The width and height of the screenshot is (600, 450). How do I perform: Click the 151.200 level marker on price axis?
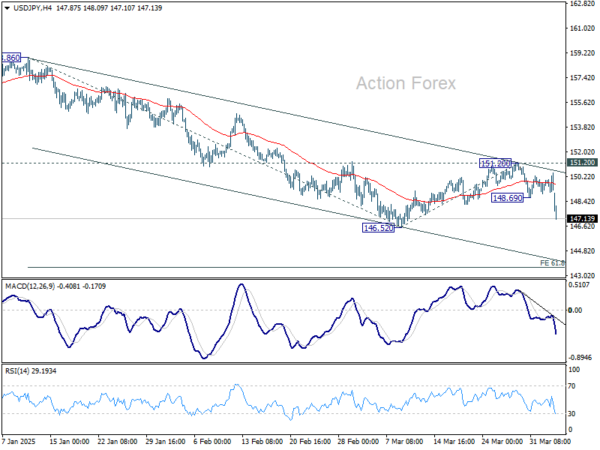[582, 163]
